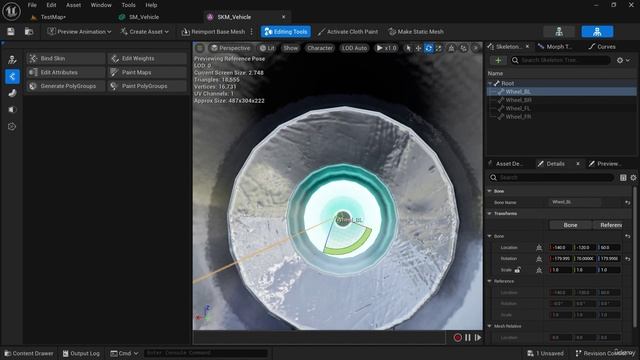Collapse the Root bone in the skeleton tree
Image resolution: width=640 pixels, height=360 pixels.
490,83
